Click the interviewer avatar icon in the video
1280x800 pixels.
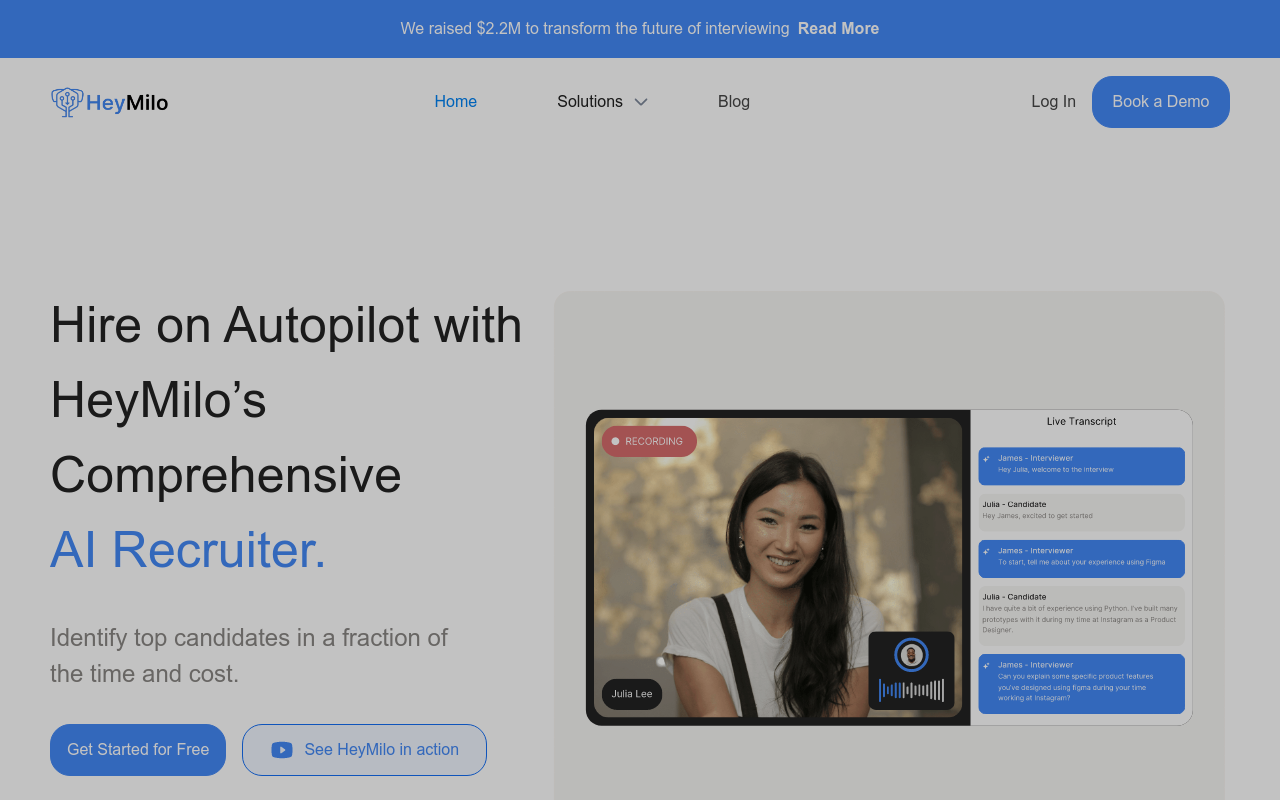911,655
